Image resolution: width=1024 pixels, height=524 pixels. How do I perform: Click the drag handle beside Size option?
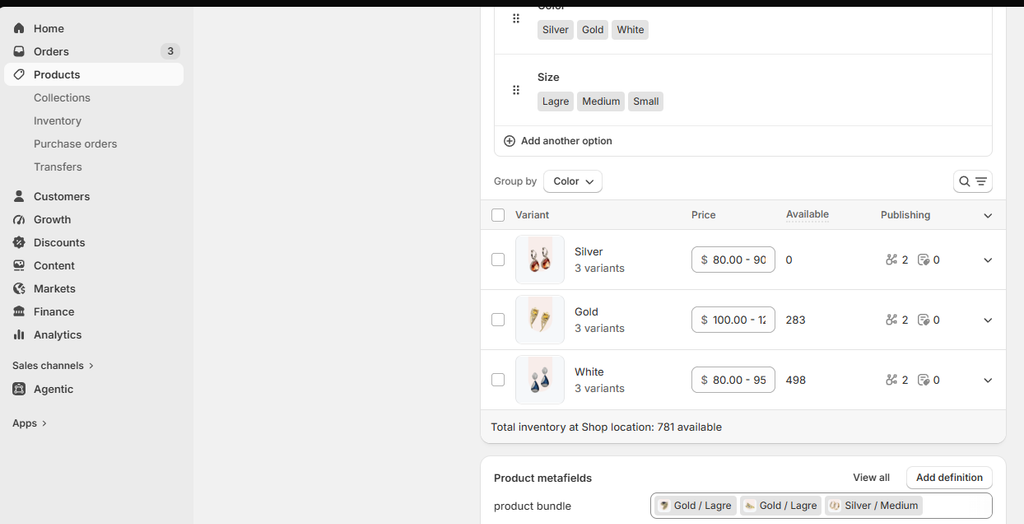point(516,90)
